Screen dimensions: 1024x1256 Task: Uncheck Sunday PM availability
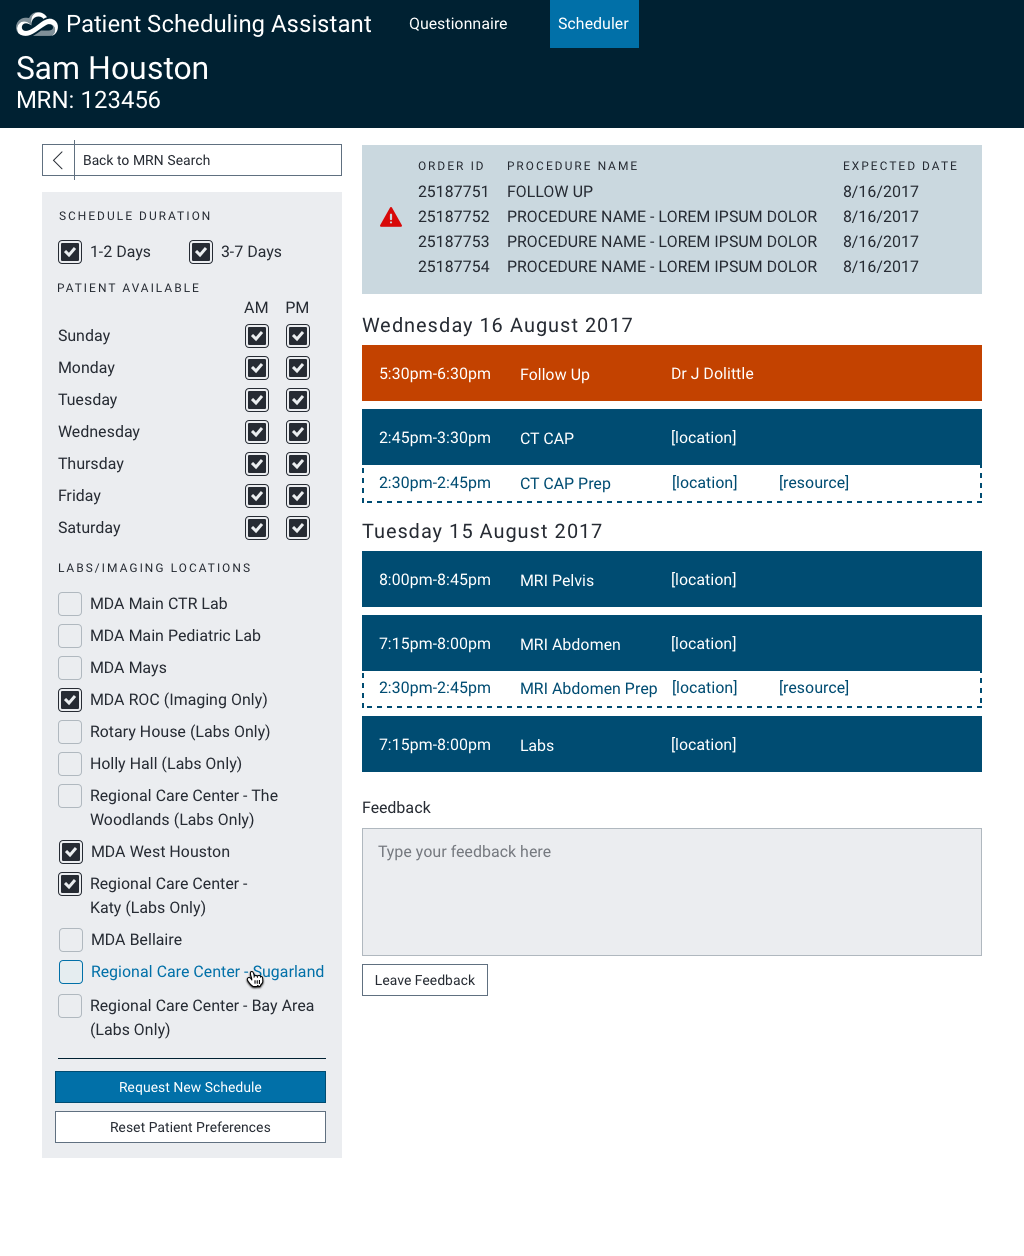pyautogui.click(x=298, y=336)
